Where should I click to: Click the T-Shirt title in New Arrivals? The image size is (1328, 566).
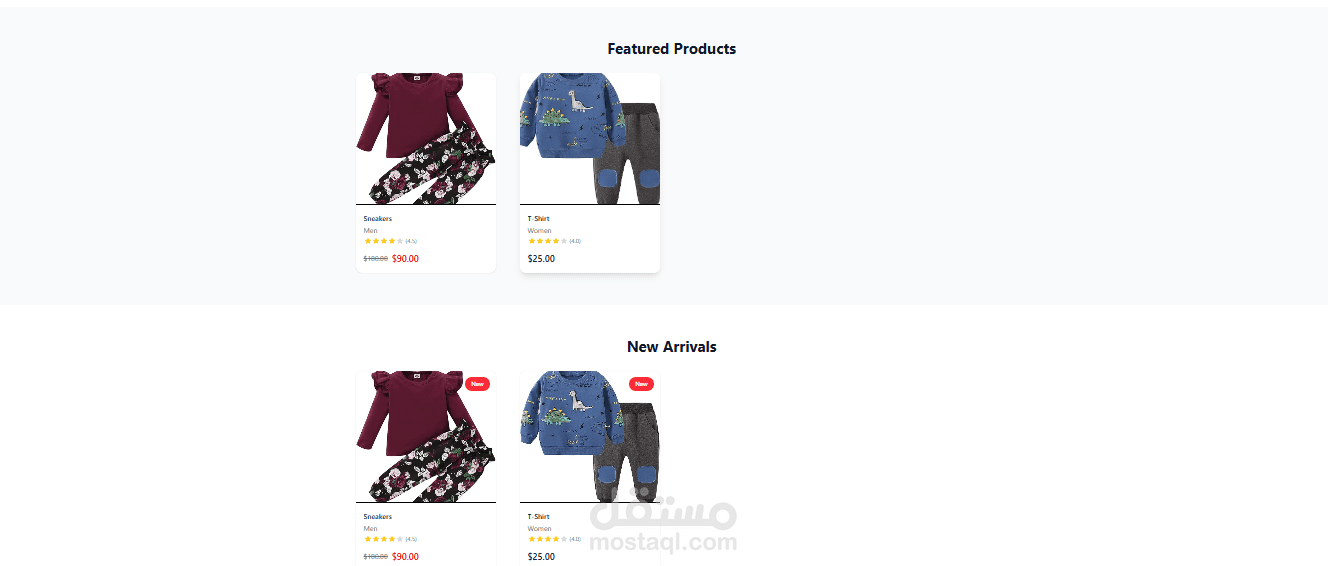tap(539, 517)
